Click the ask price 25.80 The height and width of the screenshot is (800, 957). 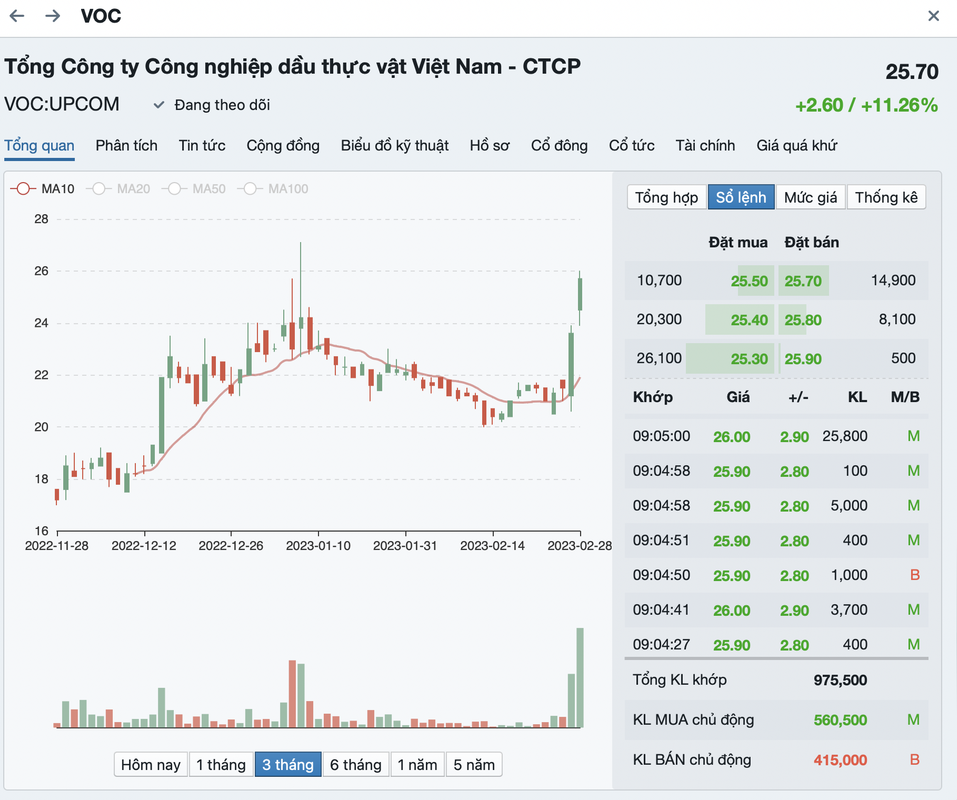(803, 320)
